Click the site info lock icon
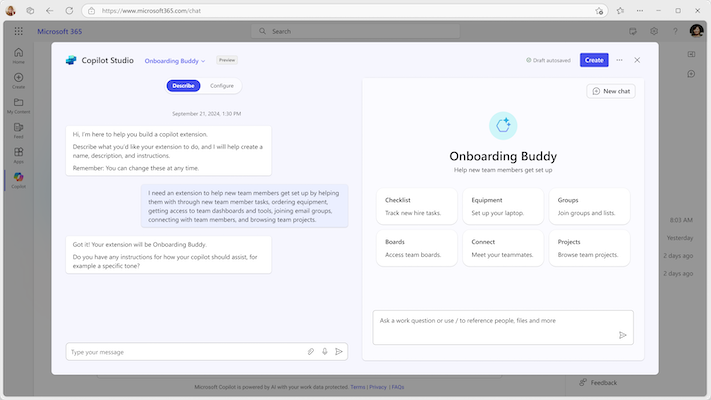The width and height of the screenshot is (711, 400). coord(92,10)
